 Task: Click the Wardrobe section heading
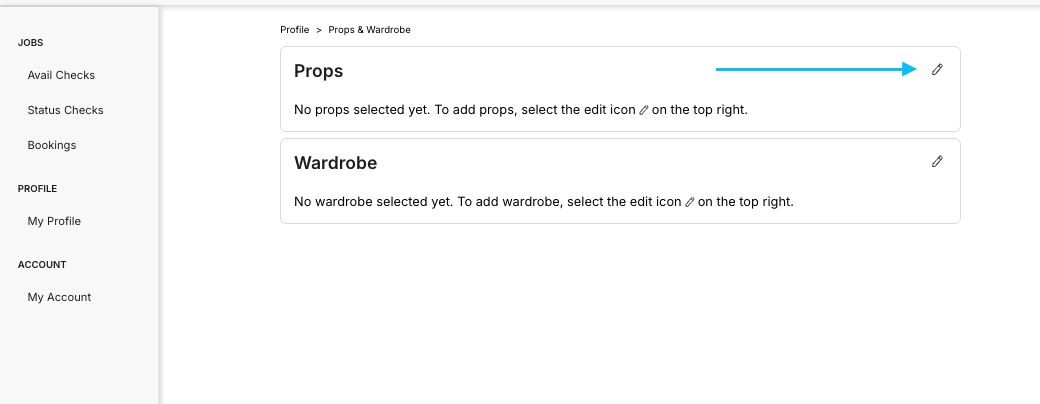coord(336,163)
